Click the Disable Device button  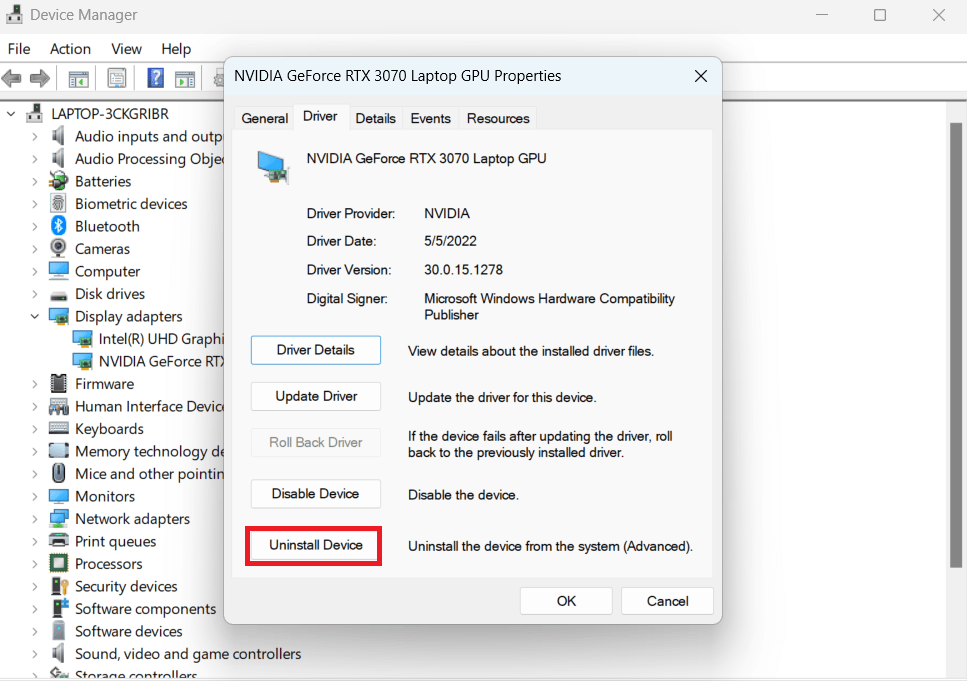pos(316,493)
